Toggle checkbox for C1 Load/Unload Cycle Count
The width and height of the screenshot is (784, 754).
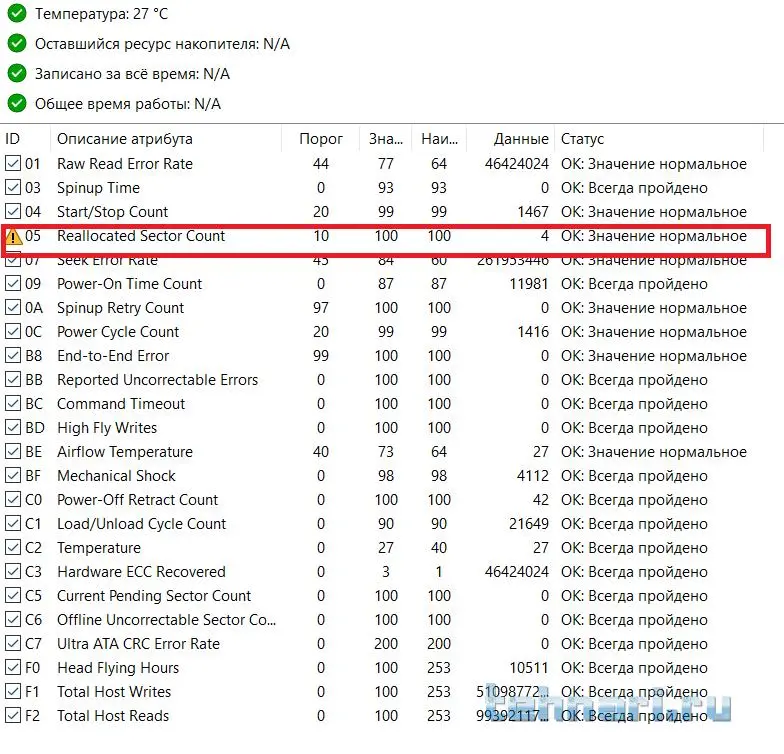click(x=12, y=524)
